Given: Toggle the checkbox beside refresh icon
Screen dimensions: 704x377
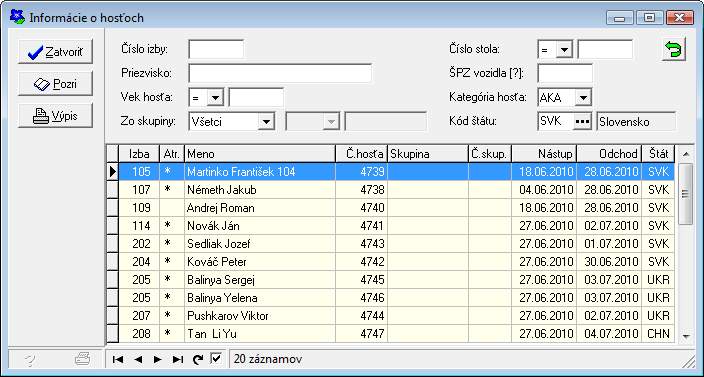Looking at the screenshot, I should pos(216,359).
